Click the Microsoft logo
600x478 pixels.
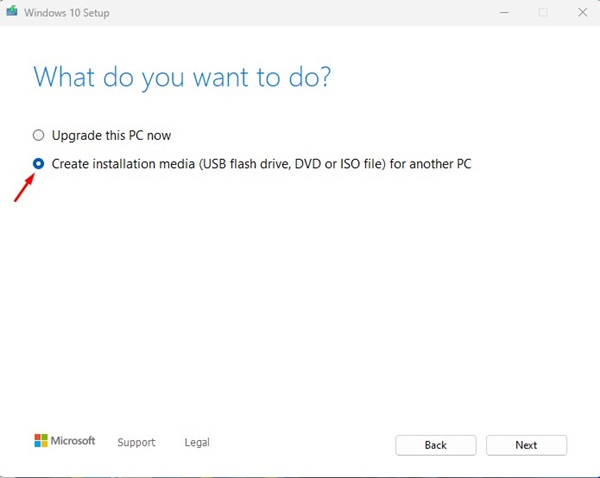coord(65,440)
